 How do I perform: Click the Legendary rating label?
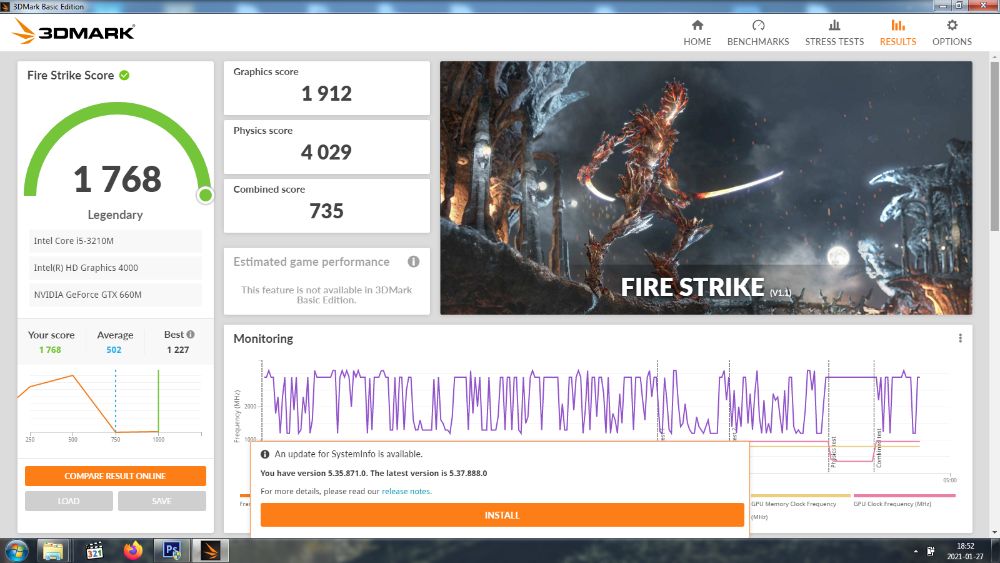(x=115, y=215)
